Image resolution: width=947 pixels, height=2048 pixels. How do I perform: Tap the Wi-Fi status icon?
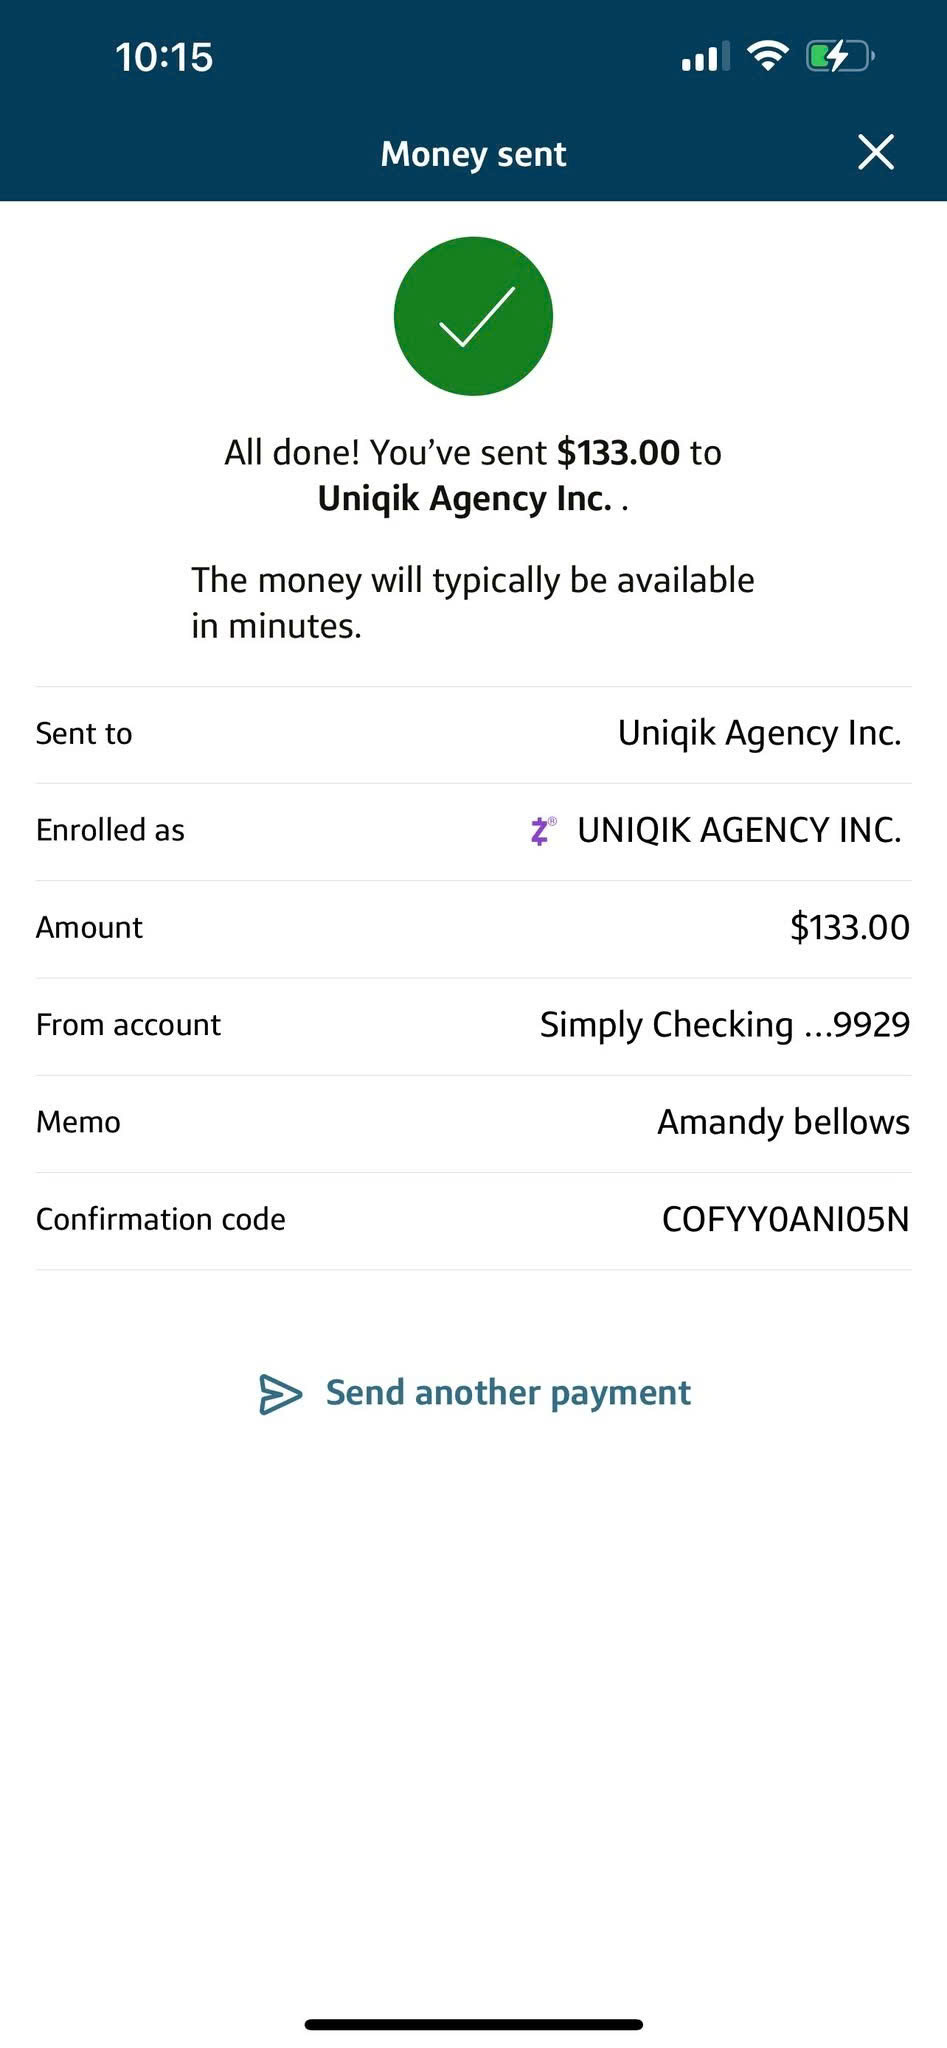[767, 56]
